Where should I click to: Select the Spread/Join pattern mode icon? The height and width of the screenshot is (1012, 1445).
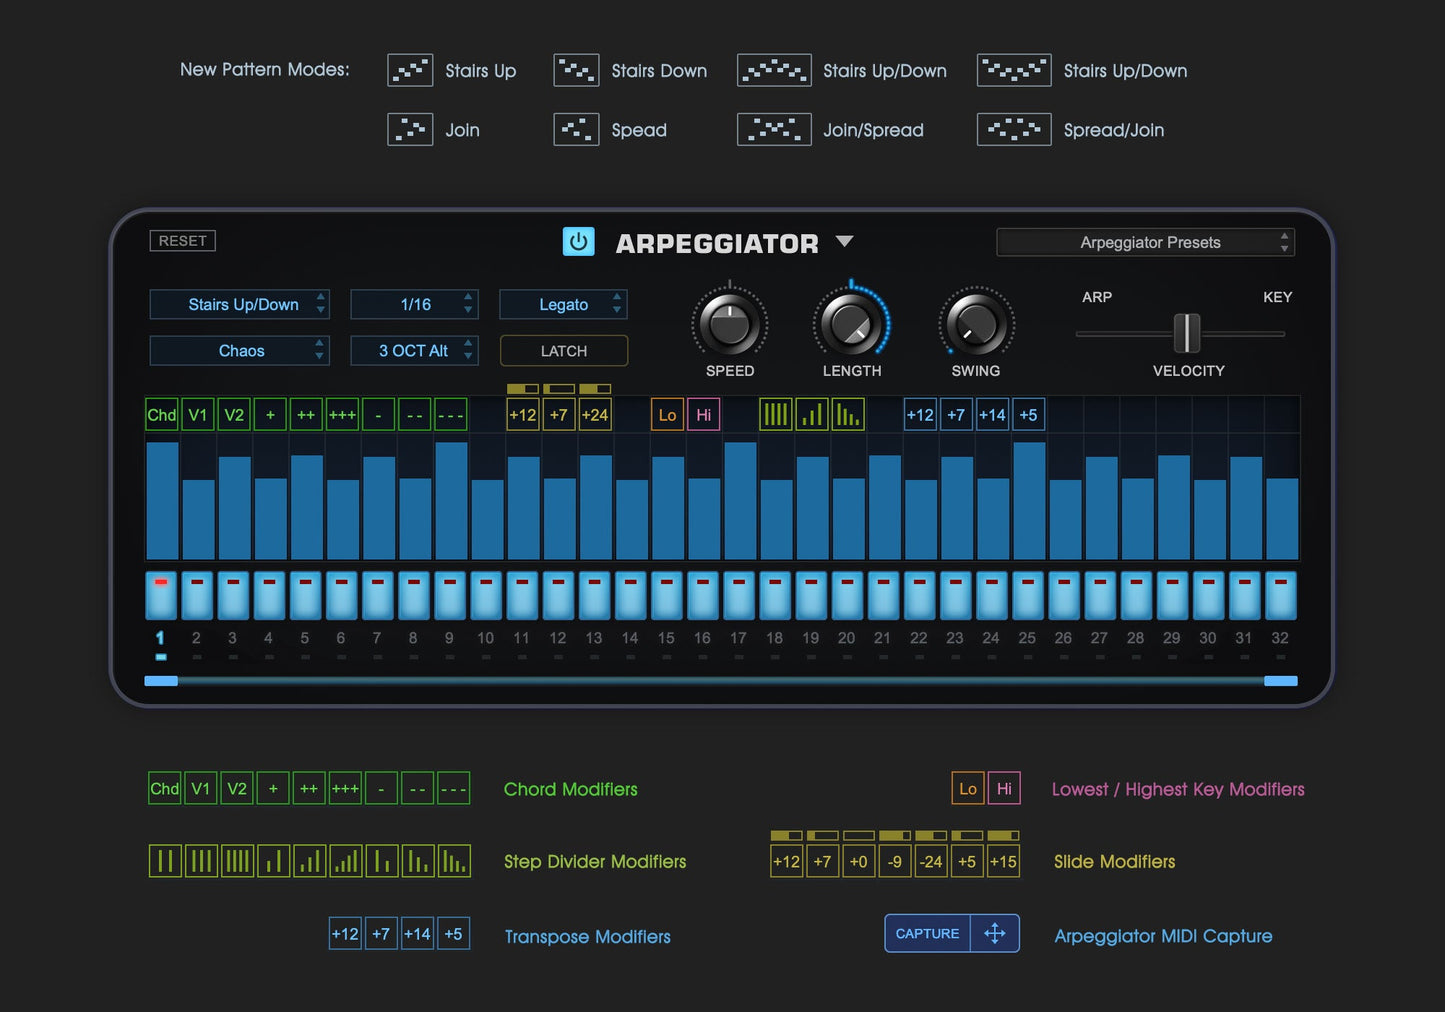pyautogui.click(x=1013, y=129)
